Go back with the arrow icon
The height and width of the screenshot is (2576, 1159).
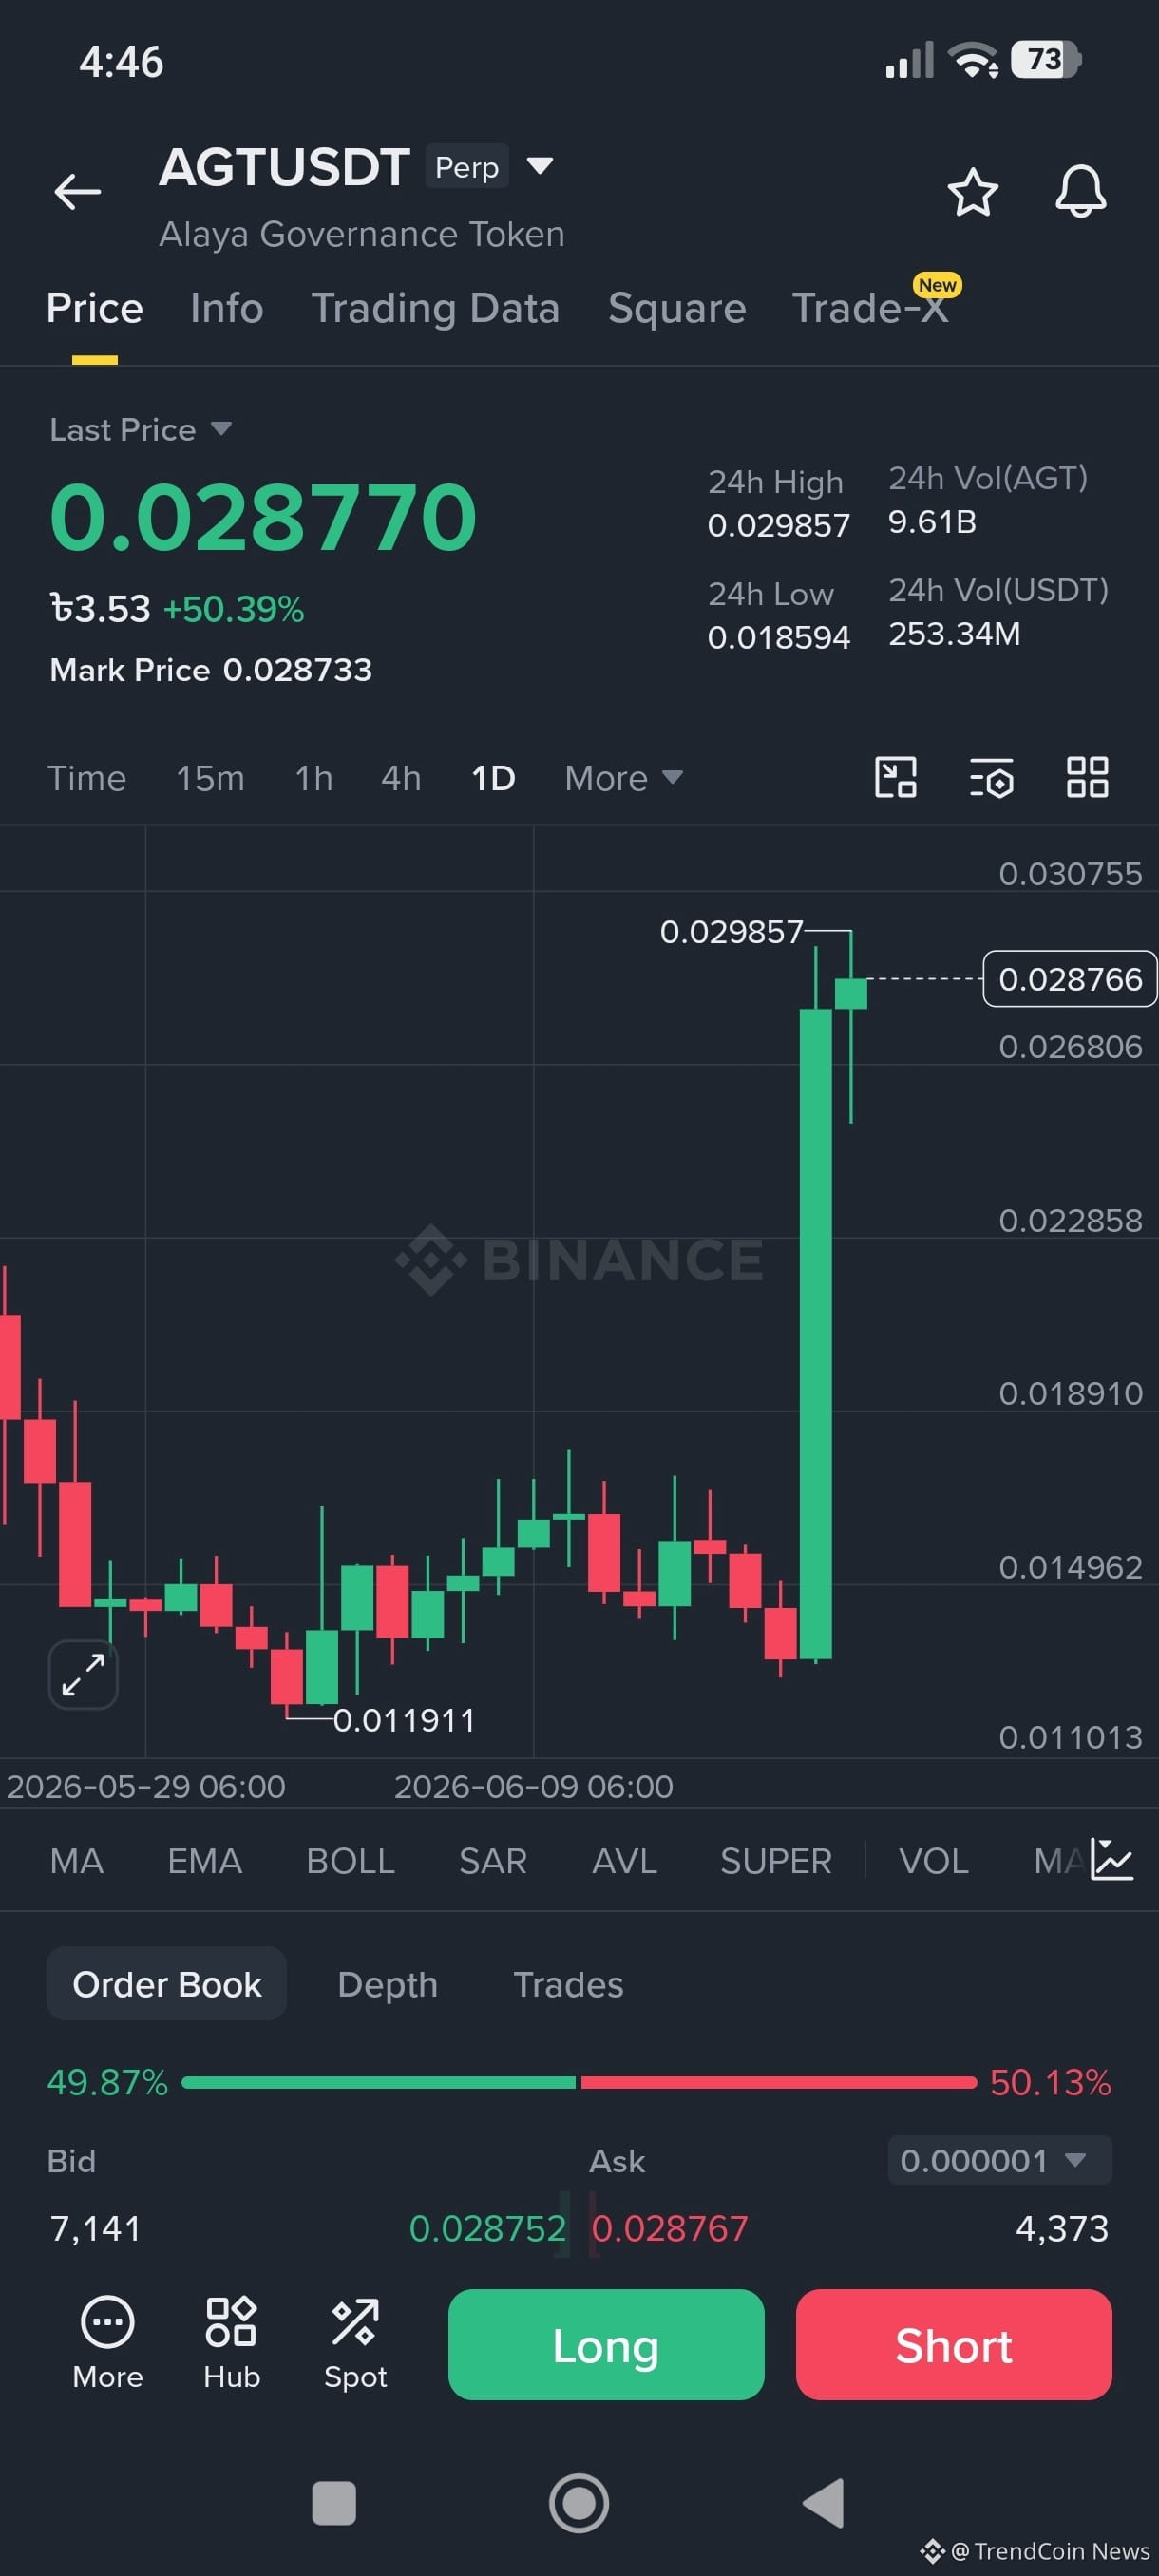(77, 191)
